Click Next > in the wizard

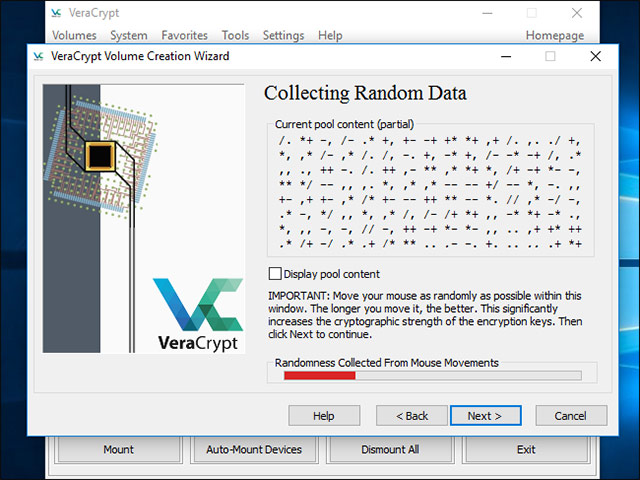pyautogui.click(x=486, y=416)
